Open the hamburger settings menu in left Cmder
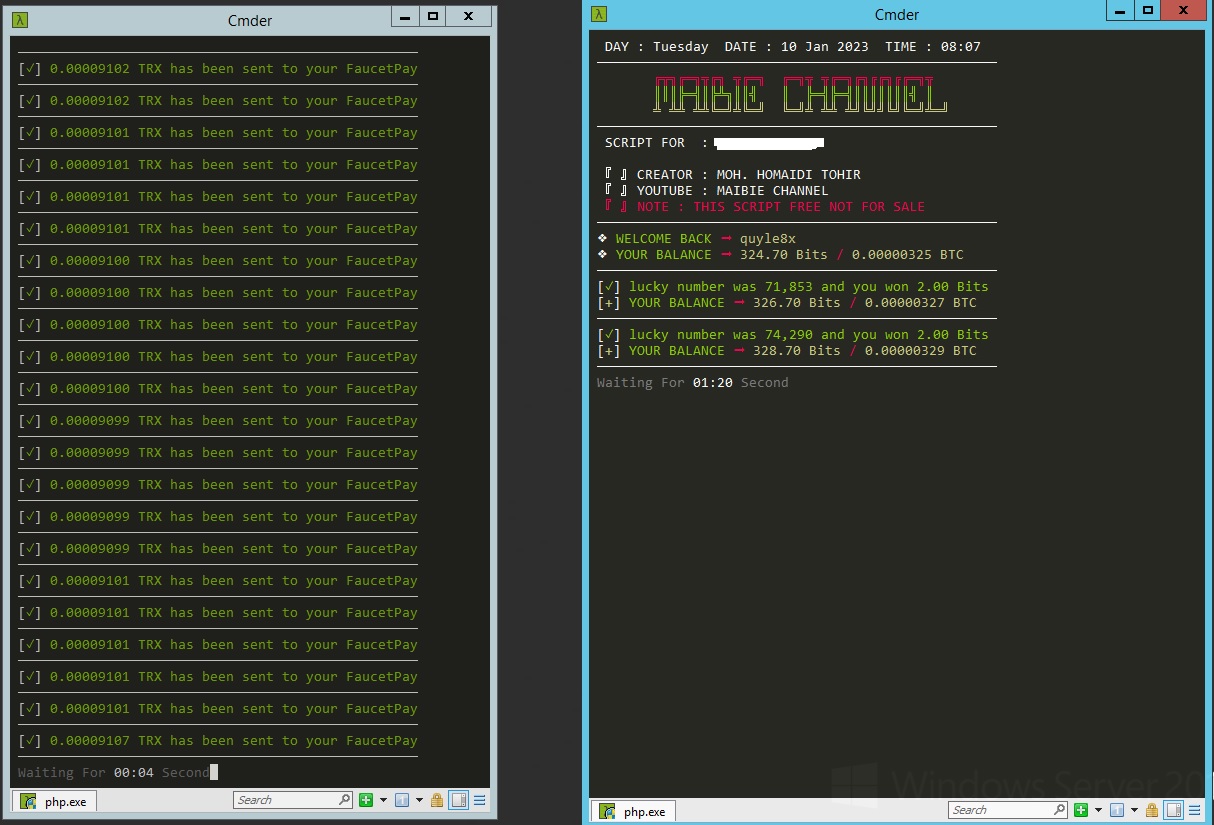 [480, 800]
